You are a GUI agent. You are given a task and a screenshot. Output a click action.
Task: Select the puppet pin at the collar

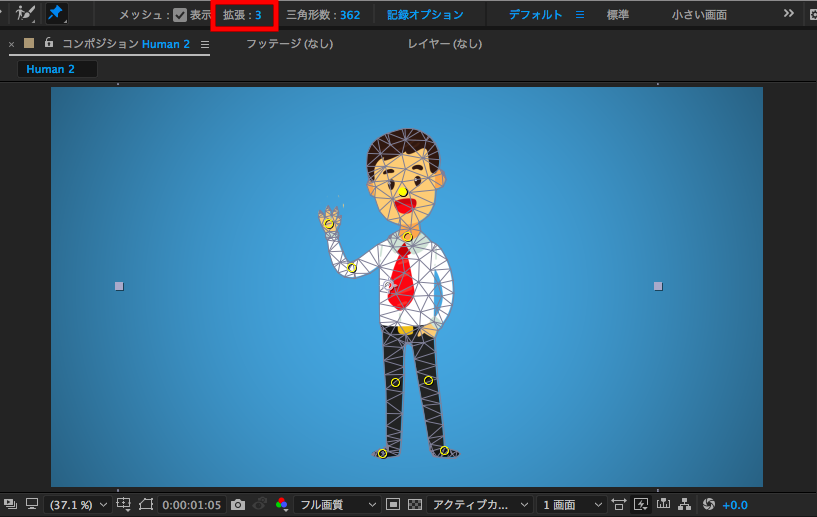(408, 237)
